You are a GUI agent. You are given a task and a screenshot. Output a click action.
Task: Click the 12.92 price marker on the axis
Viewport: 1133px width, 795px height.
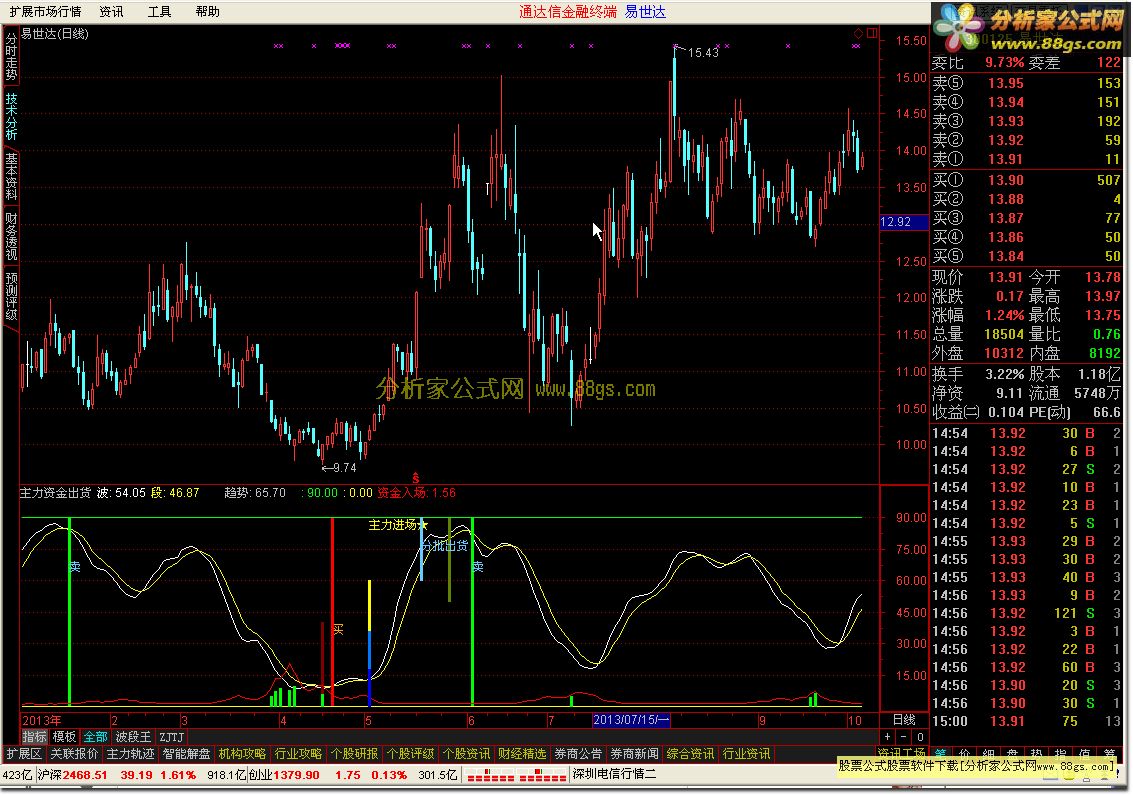[903, 222]
